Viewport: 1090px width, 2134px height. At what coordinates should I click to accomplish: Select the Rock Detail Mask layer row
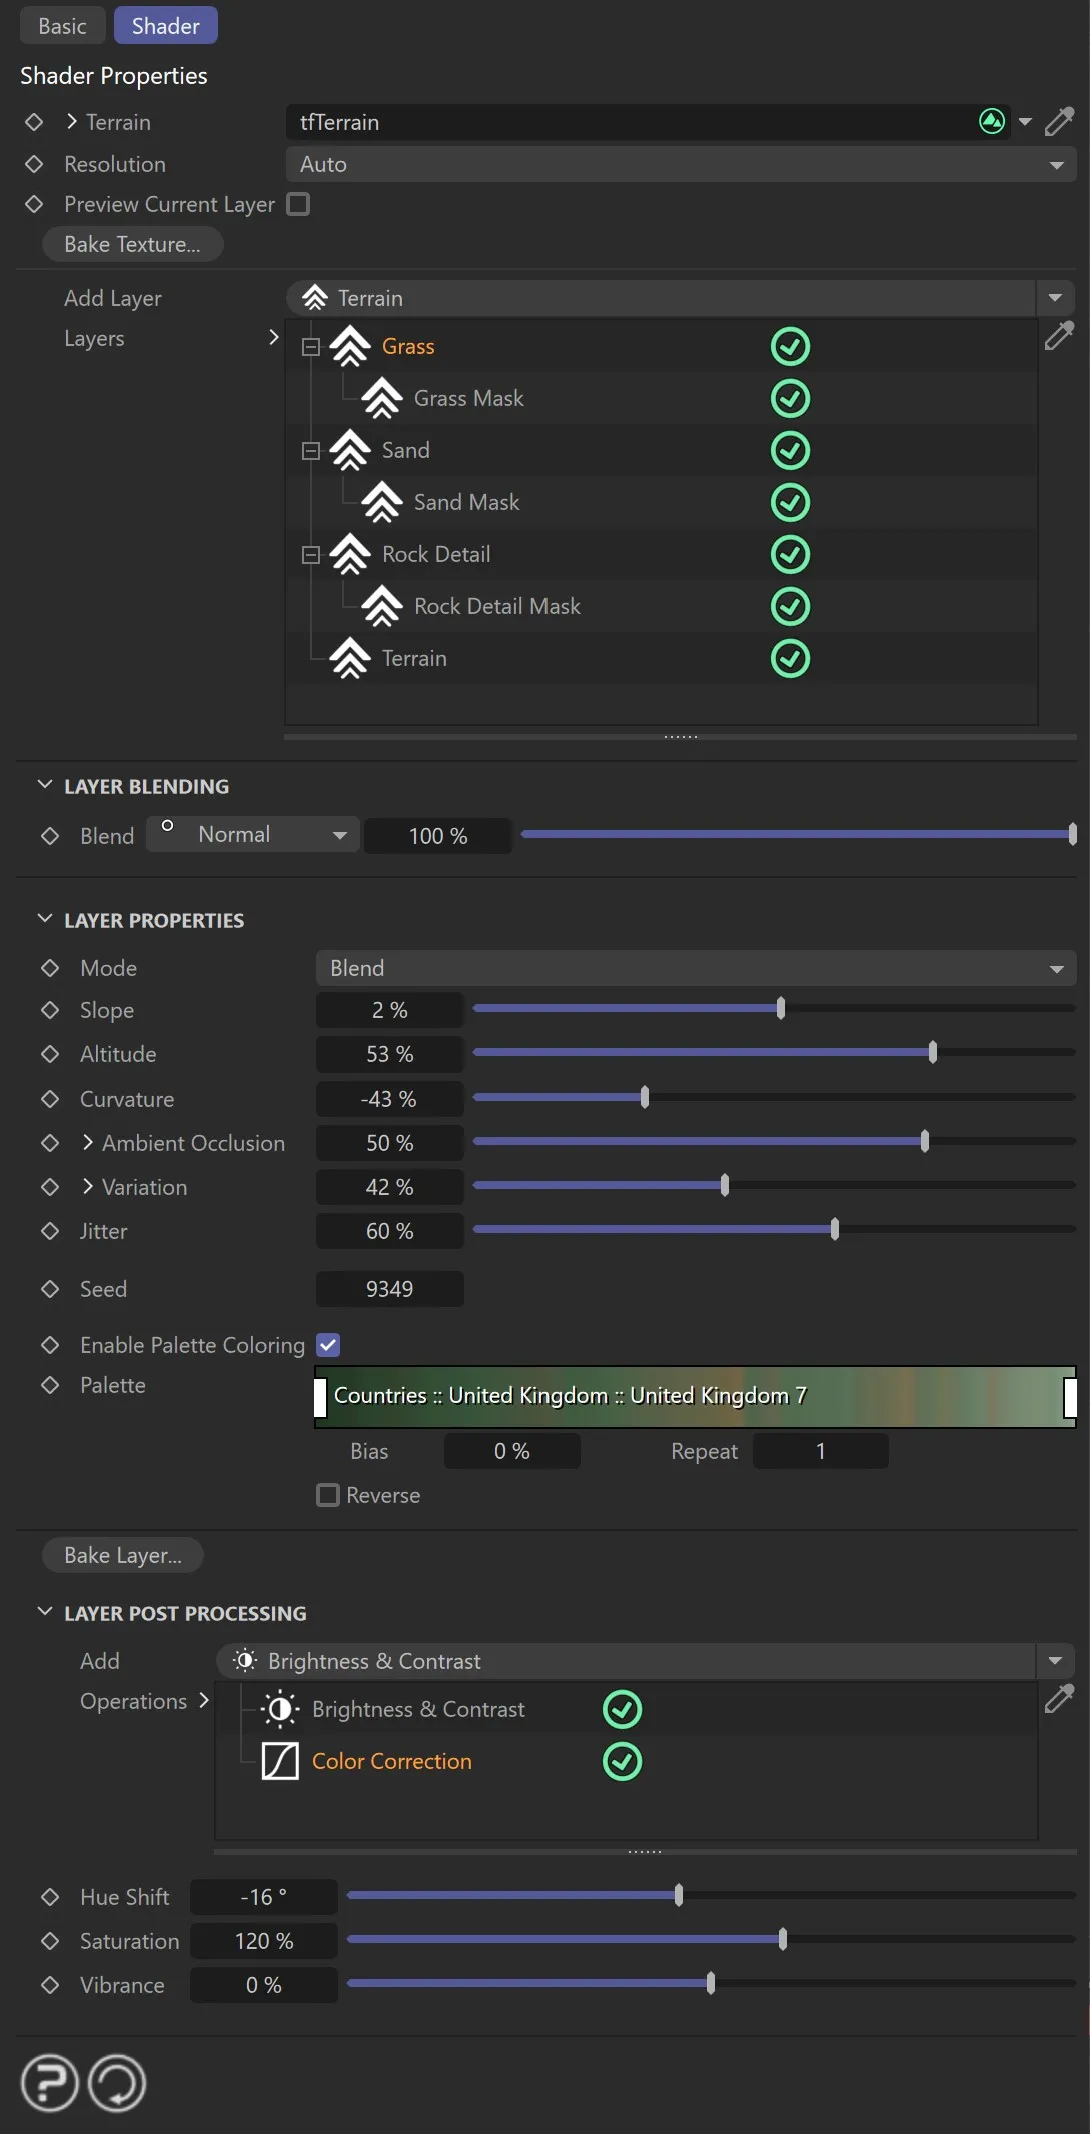coord(661,606)
